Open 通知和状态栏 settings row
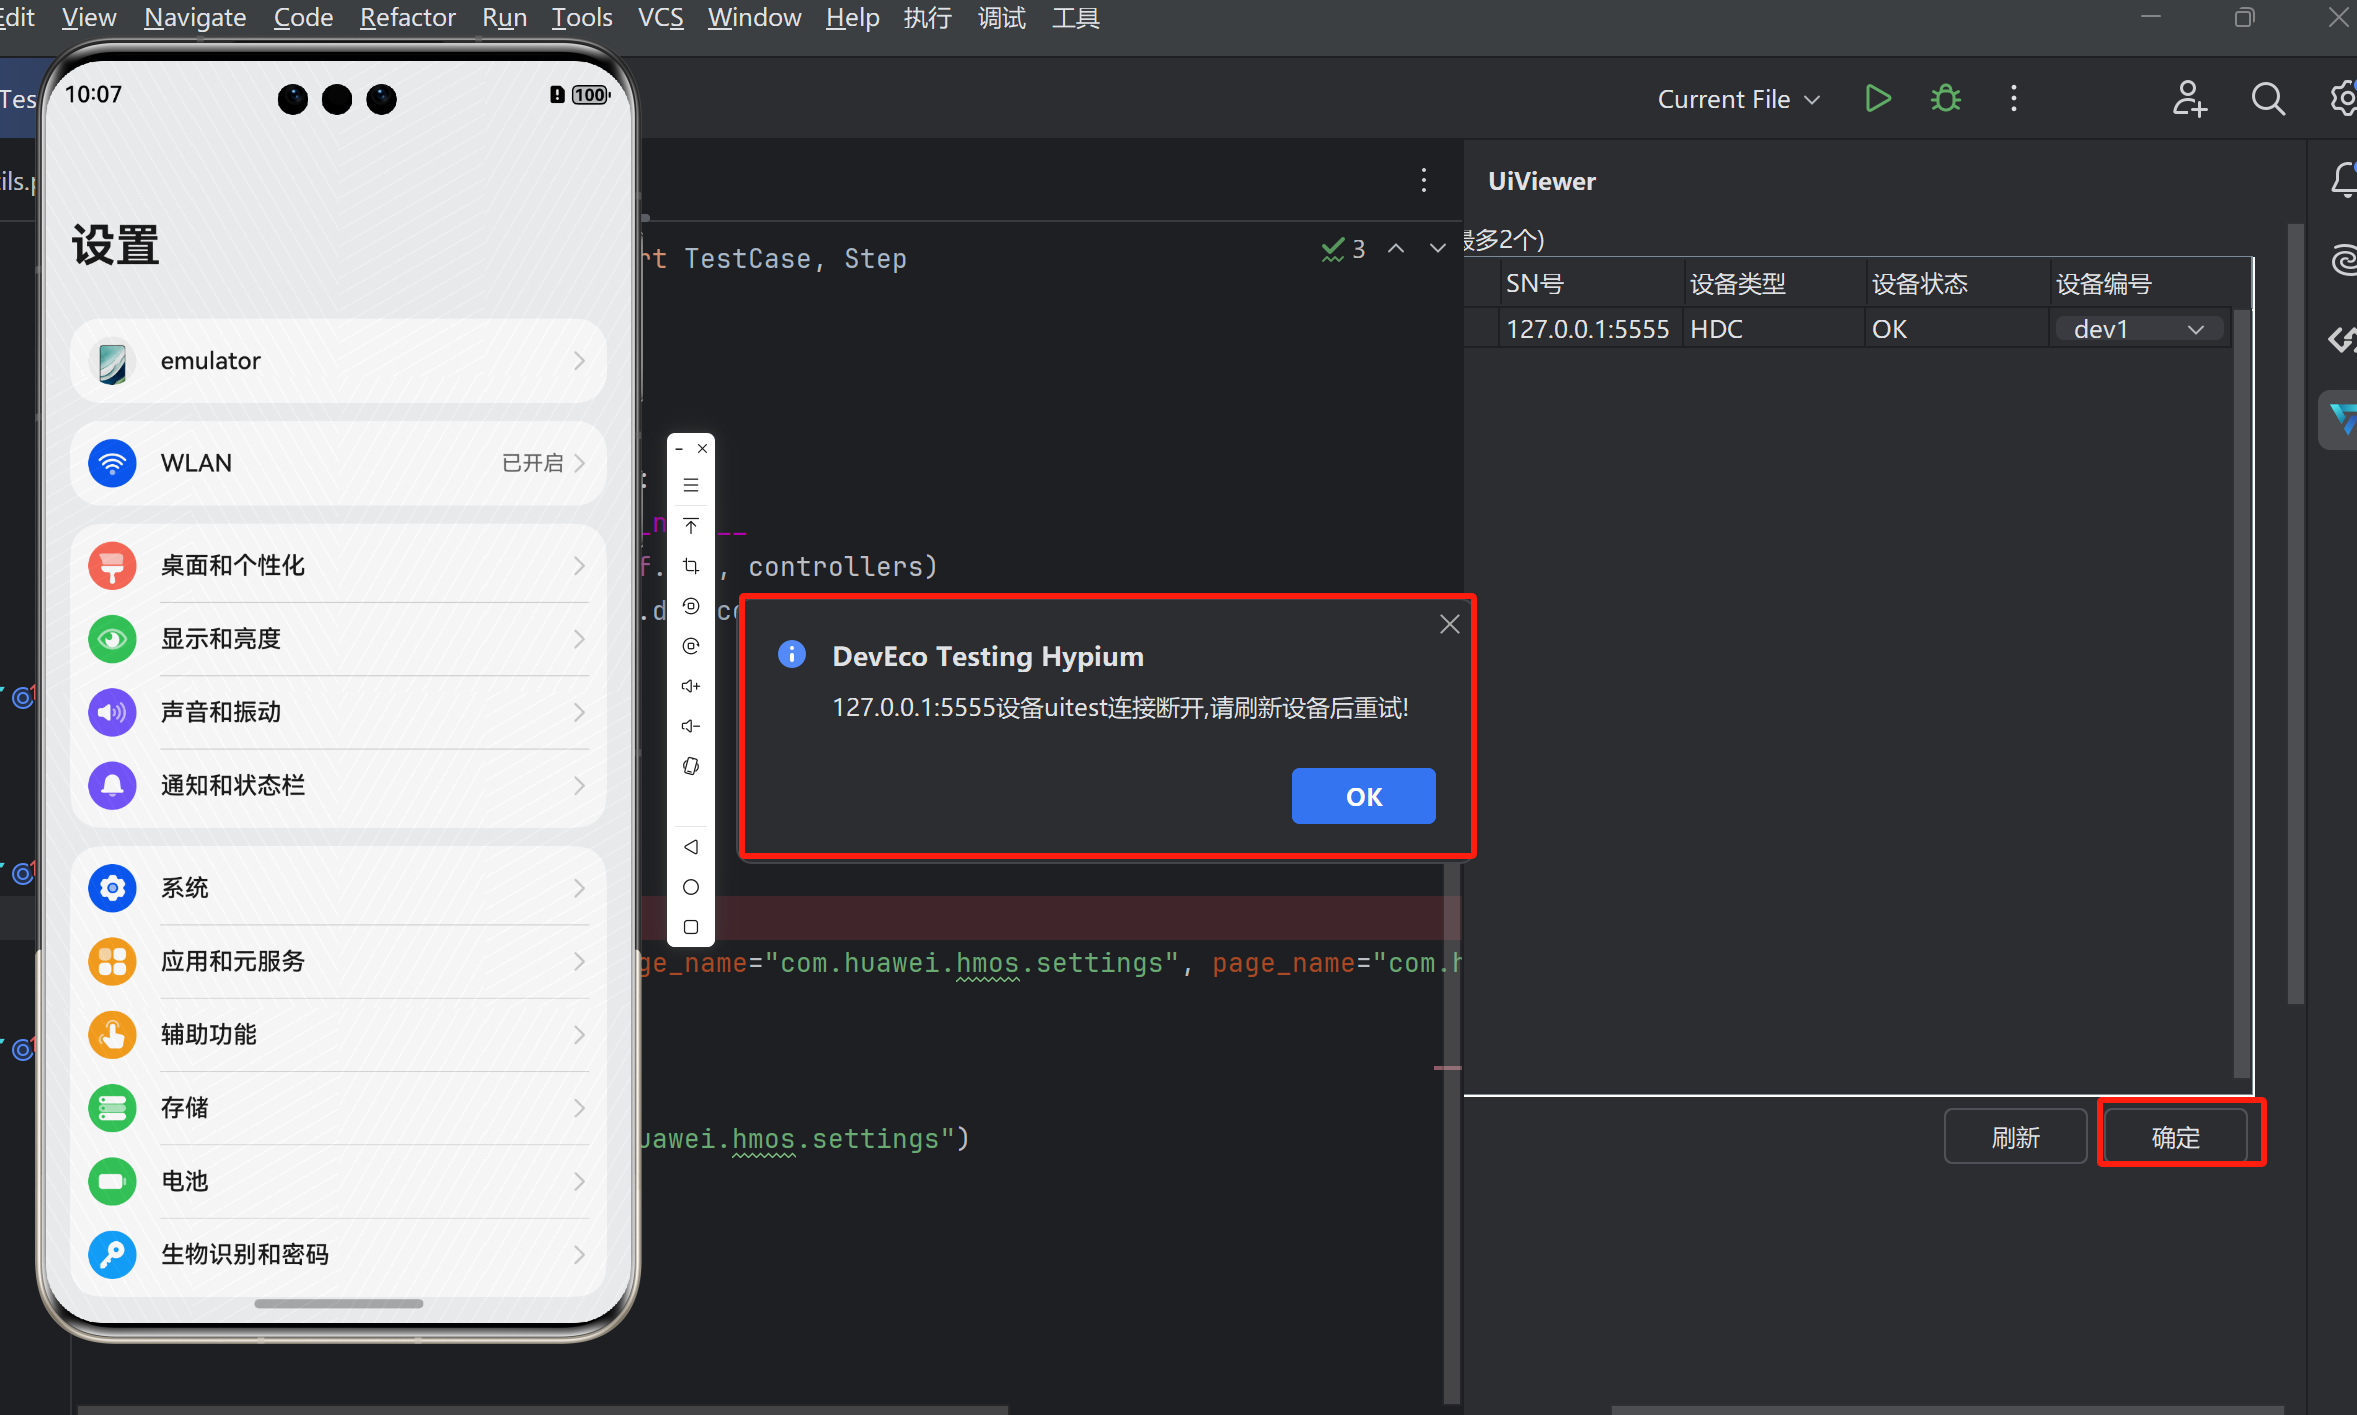This screenshot has width=2357, height=1415. [x=338, y=786]
